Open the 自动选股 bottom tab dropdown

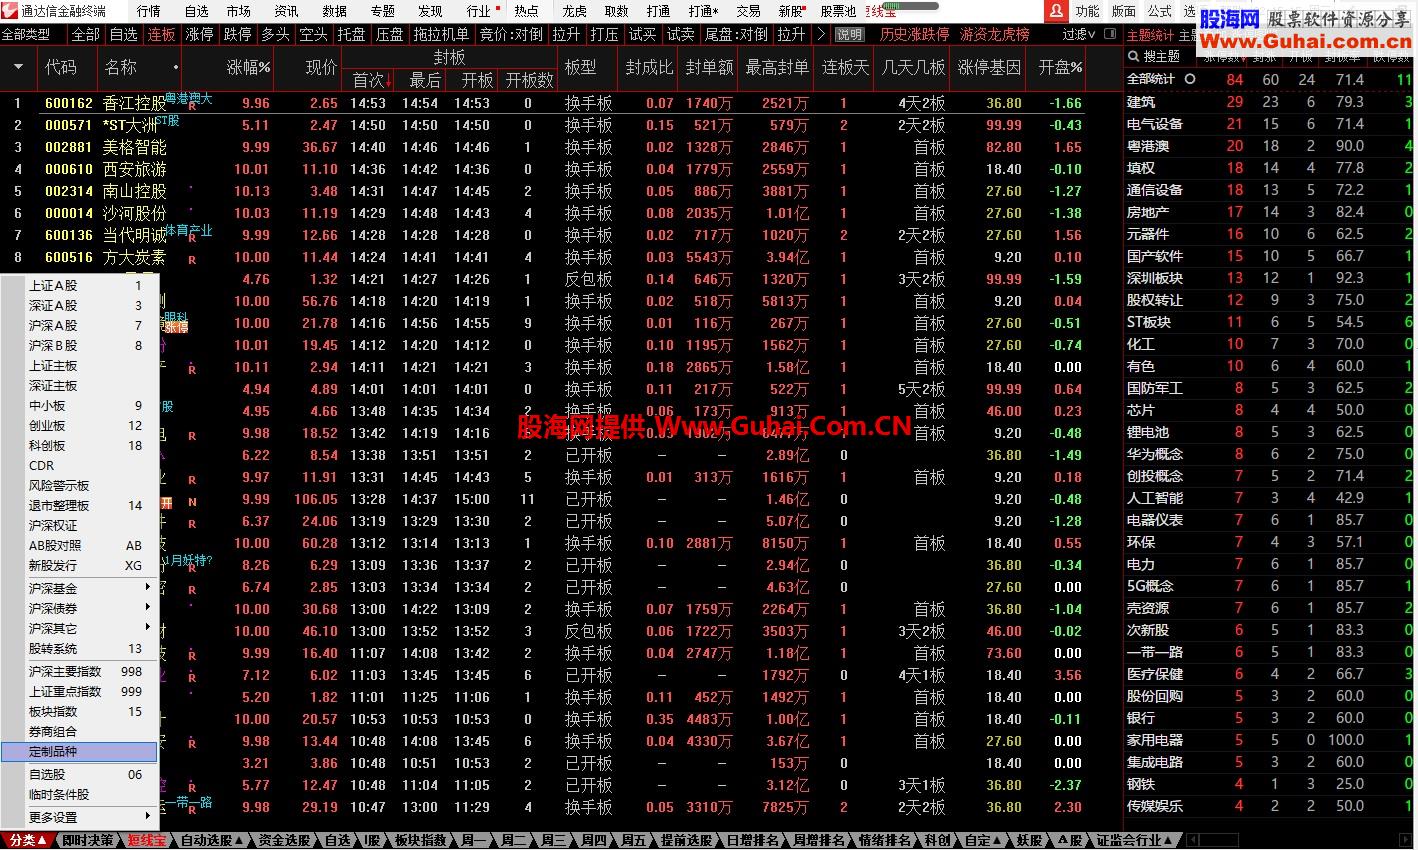pyautogui.click(x=213, y=840)
